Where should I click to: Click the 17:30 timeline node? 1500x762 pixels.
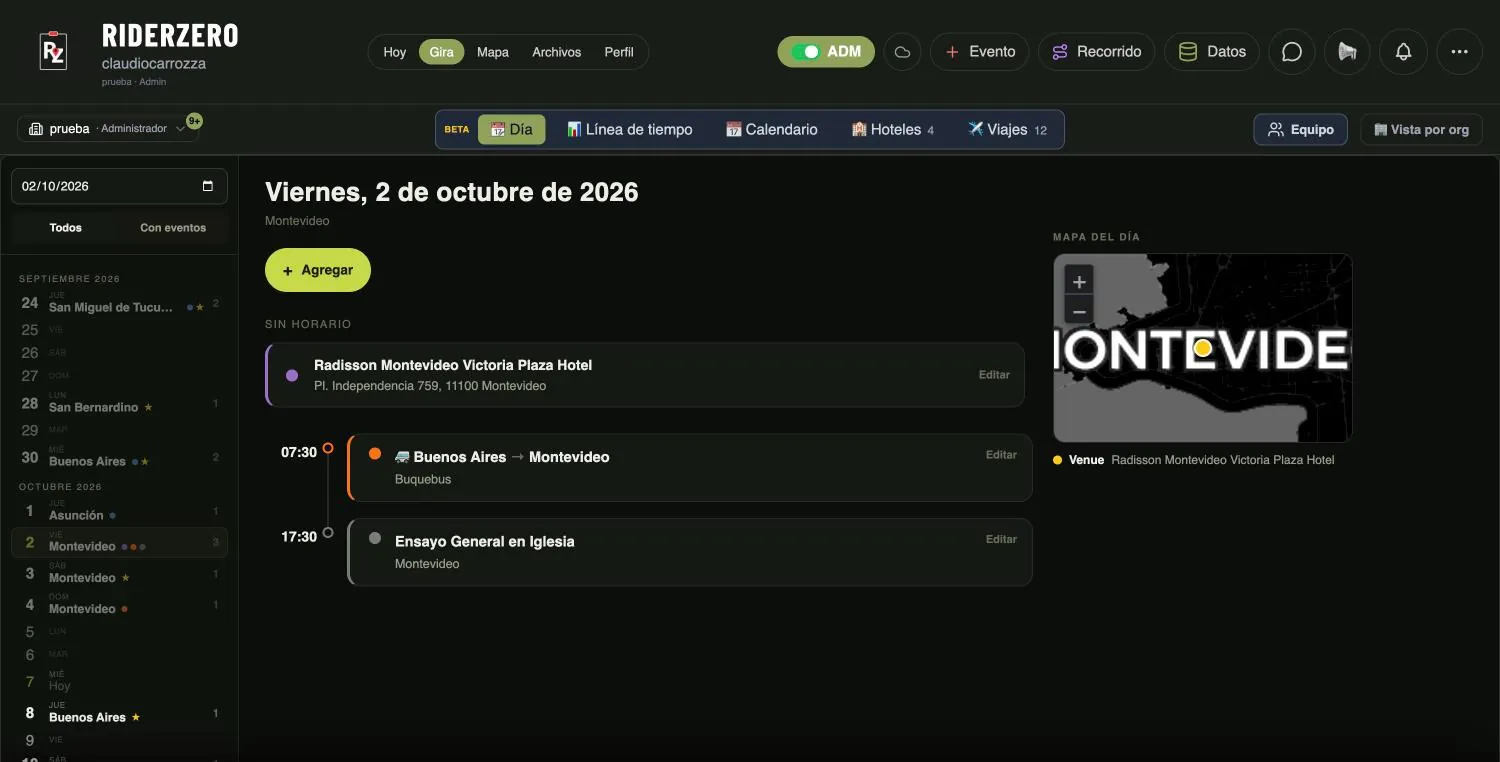328,534
